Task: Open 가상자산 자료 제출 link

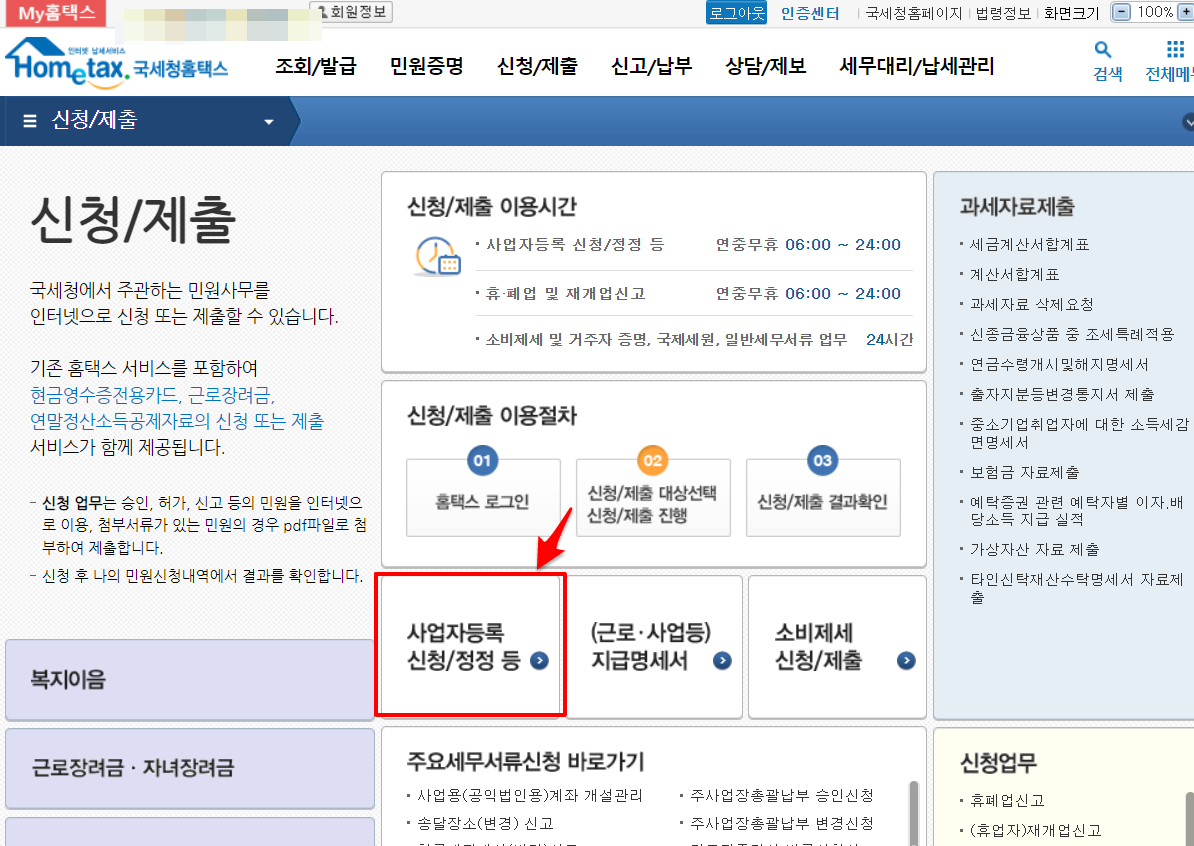Action: point(1034,549)
